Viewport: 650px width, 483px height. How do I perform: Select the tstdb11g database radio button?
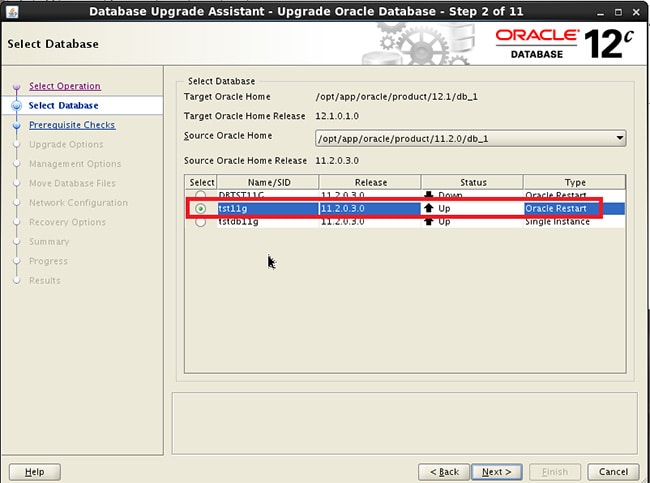point(201,222)
